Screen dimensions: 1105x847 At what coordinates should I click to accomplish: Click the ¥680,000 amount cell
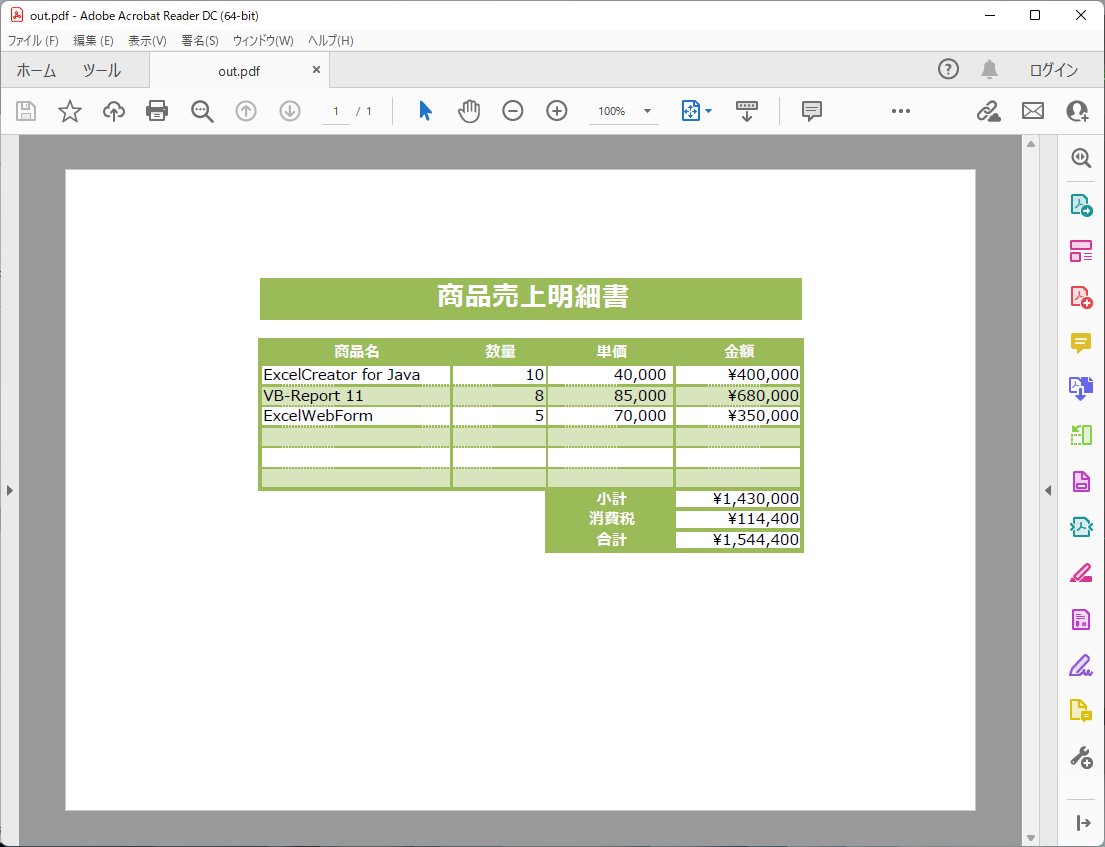(738, 395)
